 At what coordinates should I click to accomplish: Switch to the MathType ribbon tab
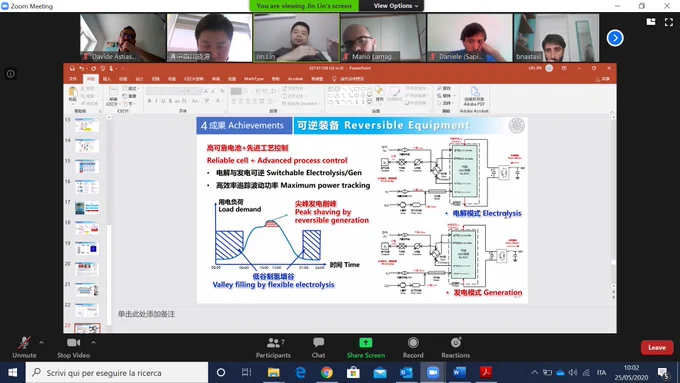(254, 79)
